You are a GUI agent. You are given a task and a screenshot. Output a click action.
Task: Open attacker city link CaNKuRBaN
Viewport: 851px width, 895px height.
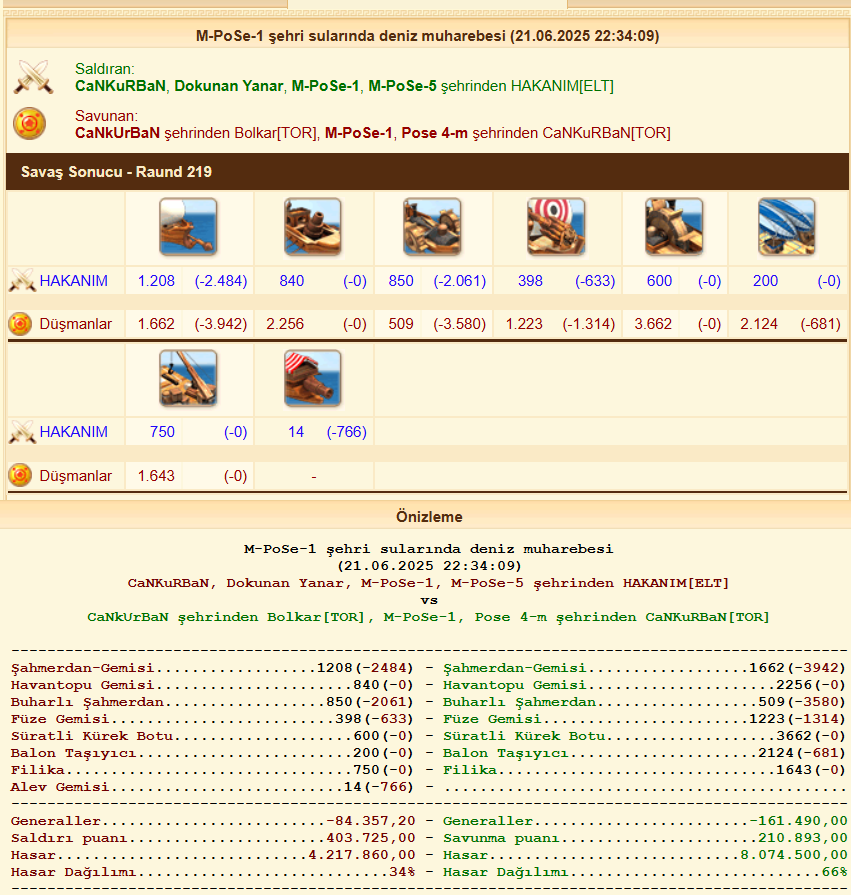point(120,86)
